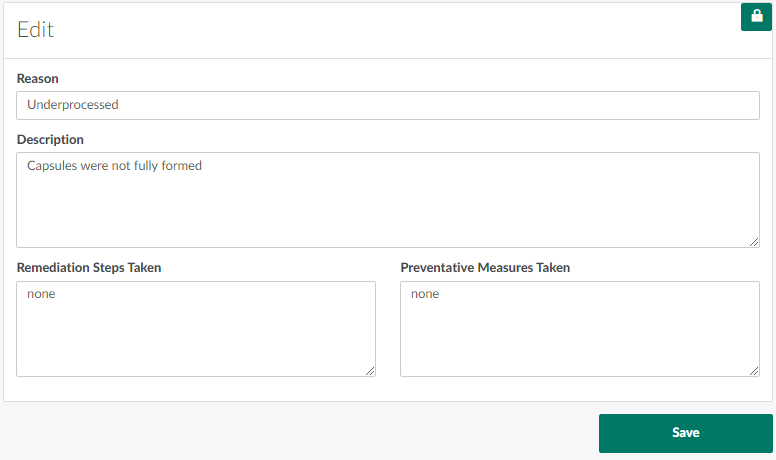Focus the Remediation Steps Taken text box
The height and width of the screenshot is (460, 776).
(x=196, y=335)
